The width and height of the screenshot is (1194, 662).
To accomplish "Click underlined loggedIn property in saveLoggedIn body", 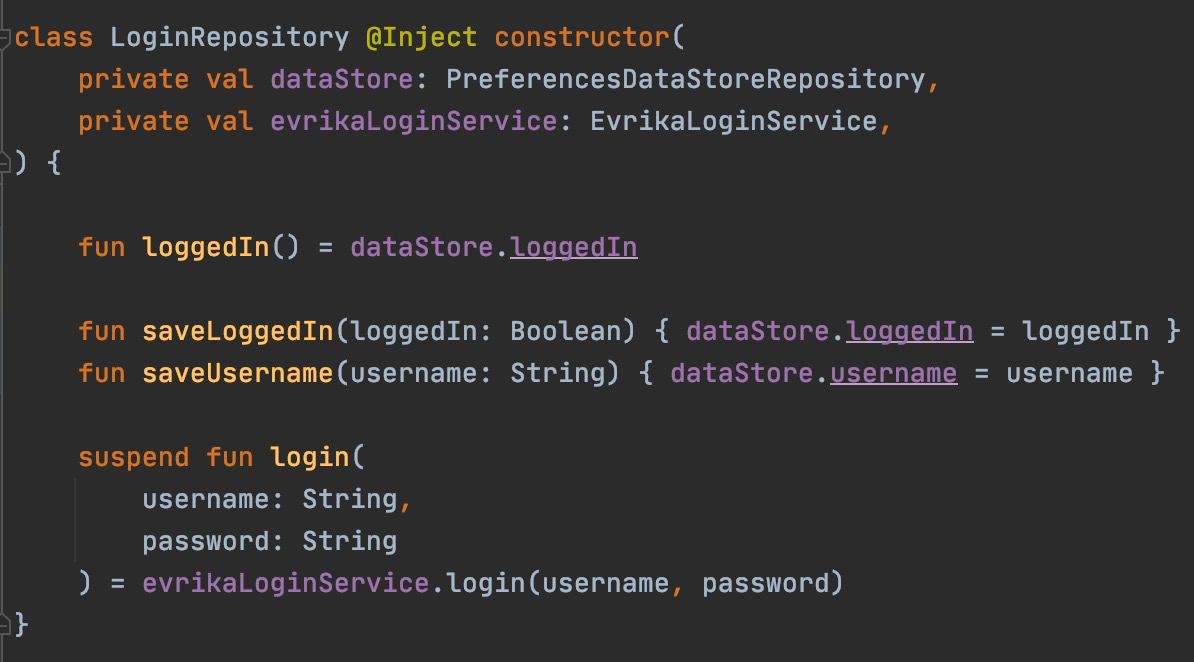I will click(x=909, y=331).
